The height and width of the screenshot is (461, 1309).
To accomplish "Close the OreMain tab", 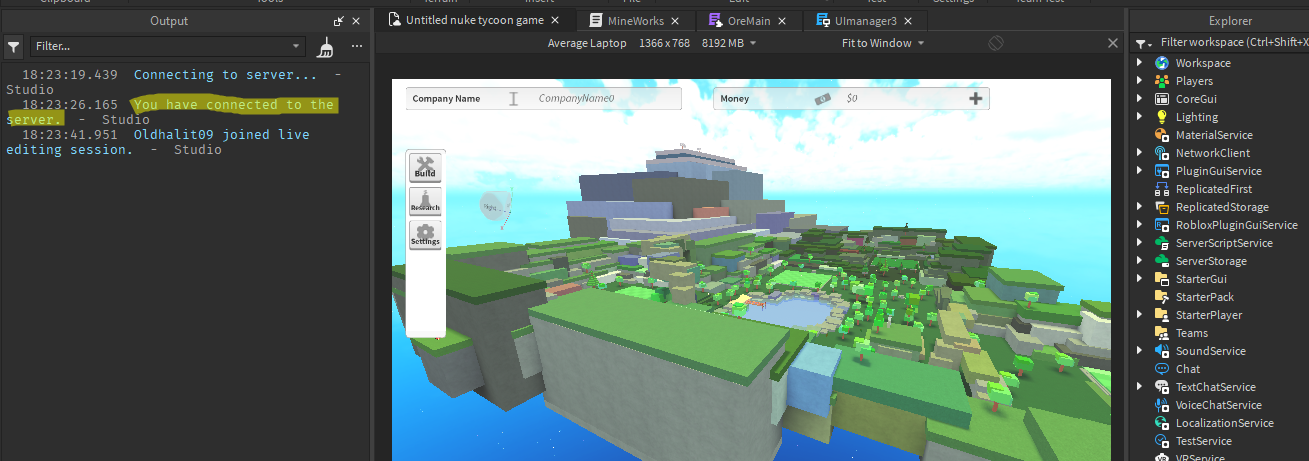I will pyautogui.click(x=782, y=21).
